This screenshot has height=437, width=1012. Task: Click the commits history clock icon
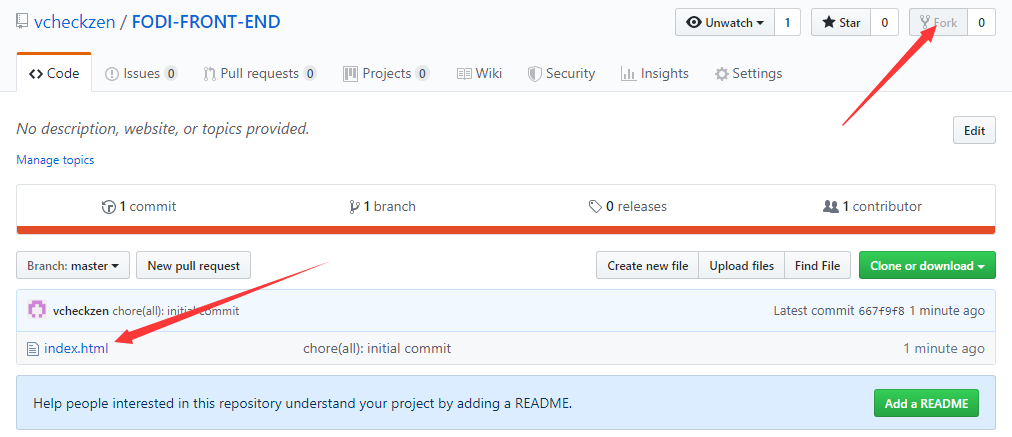[x=108, y=207]
